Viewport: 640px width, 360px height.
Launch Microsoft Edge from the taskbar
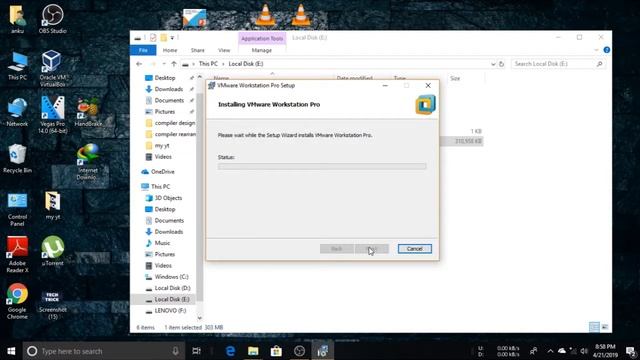[x=230, y=351]
